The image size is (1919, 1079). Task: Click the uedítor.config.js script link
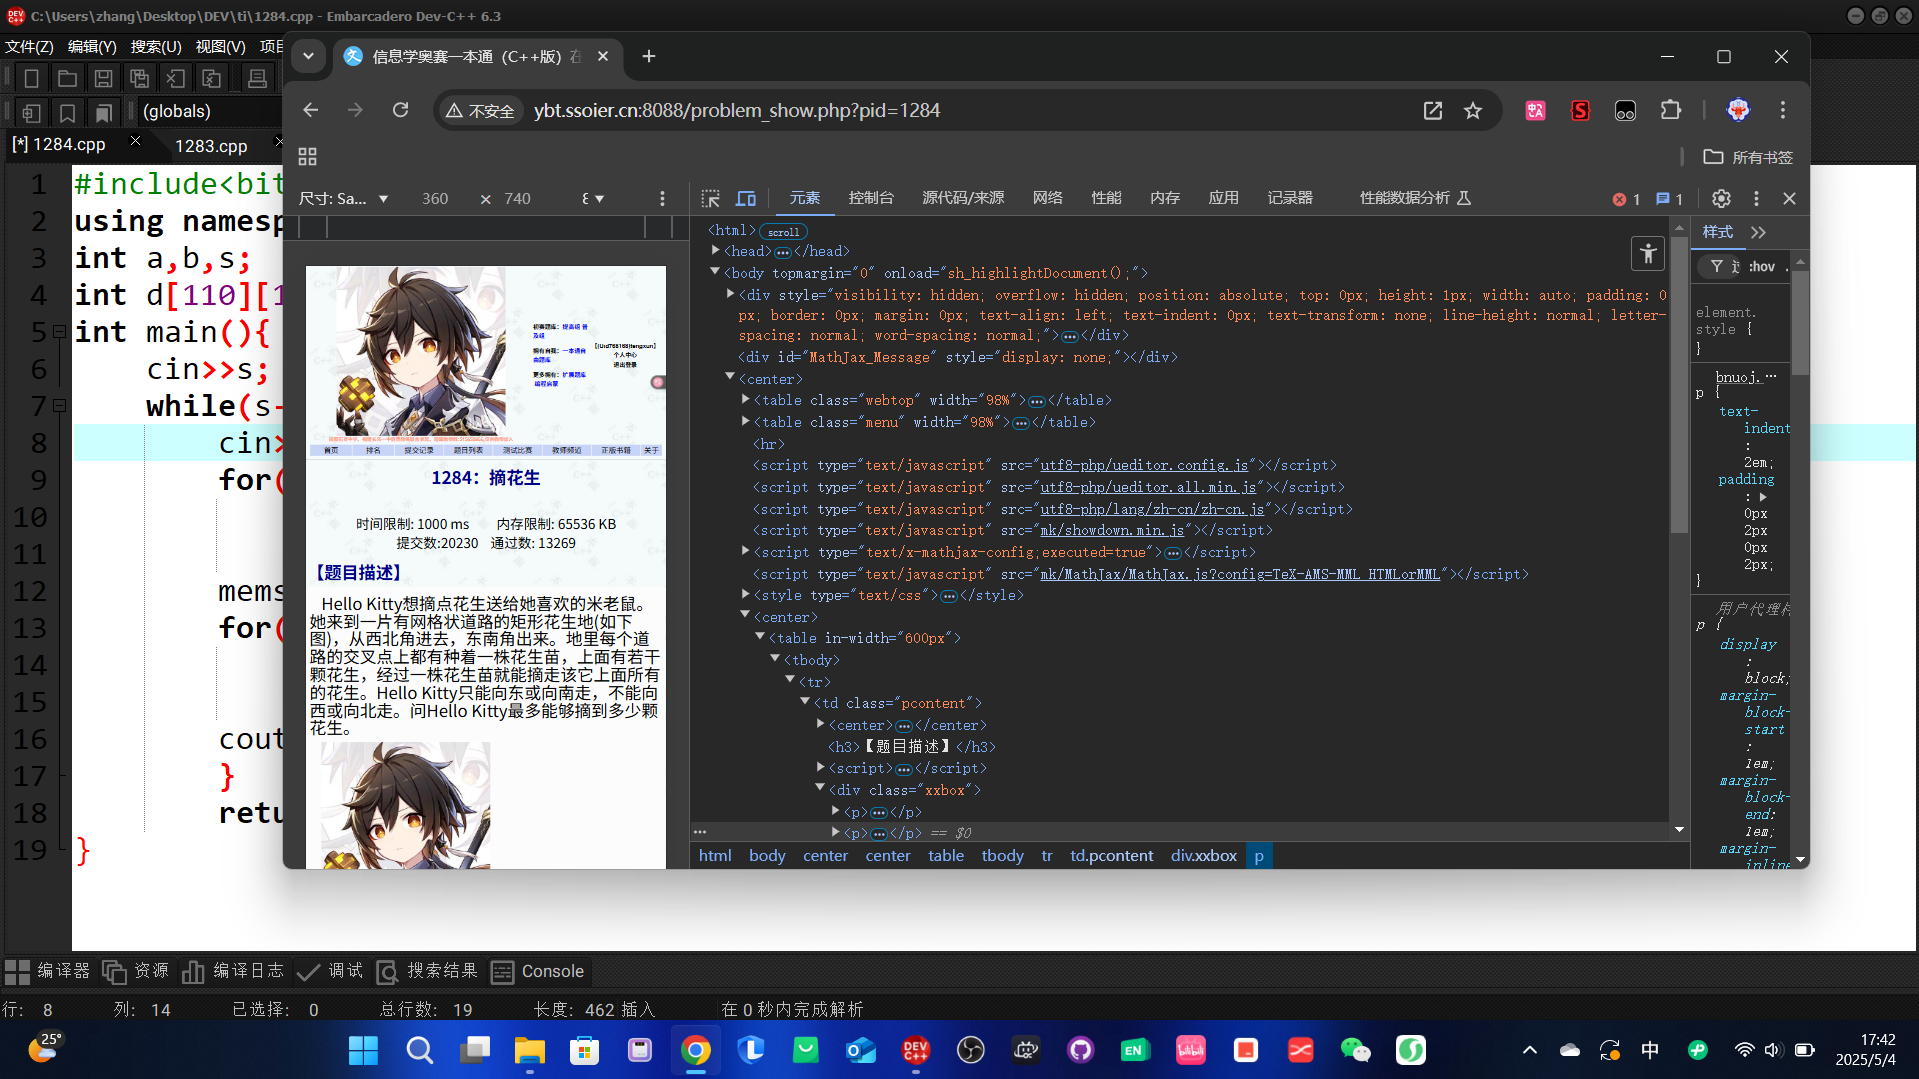[1144, 465]
